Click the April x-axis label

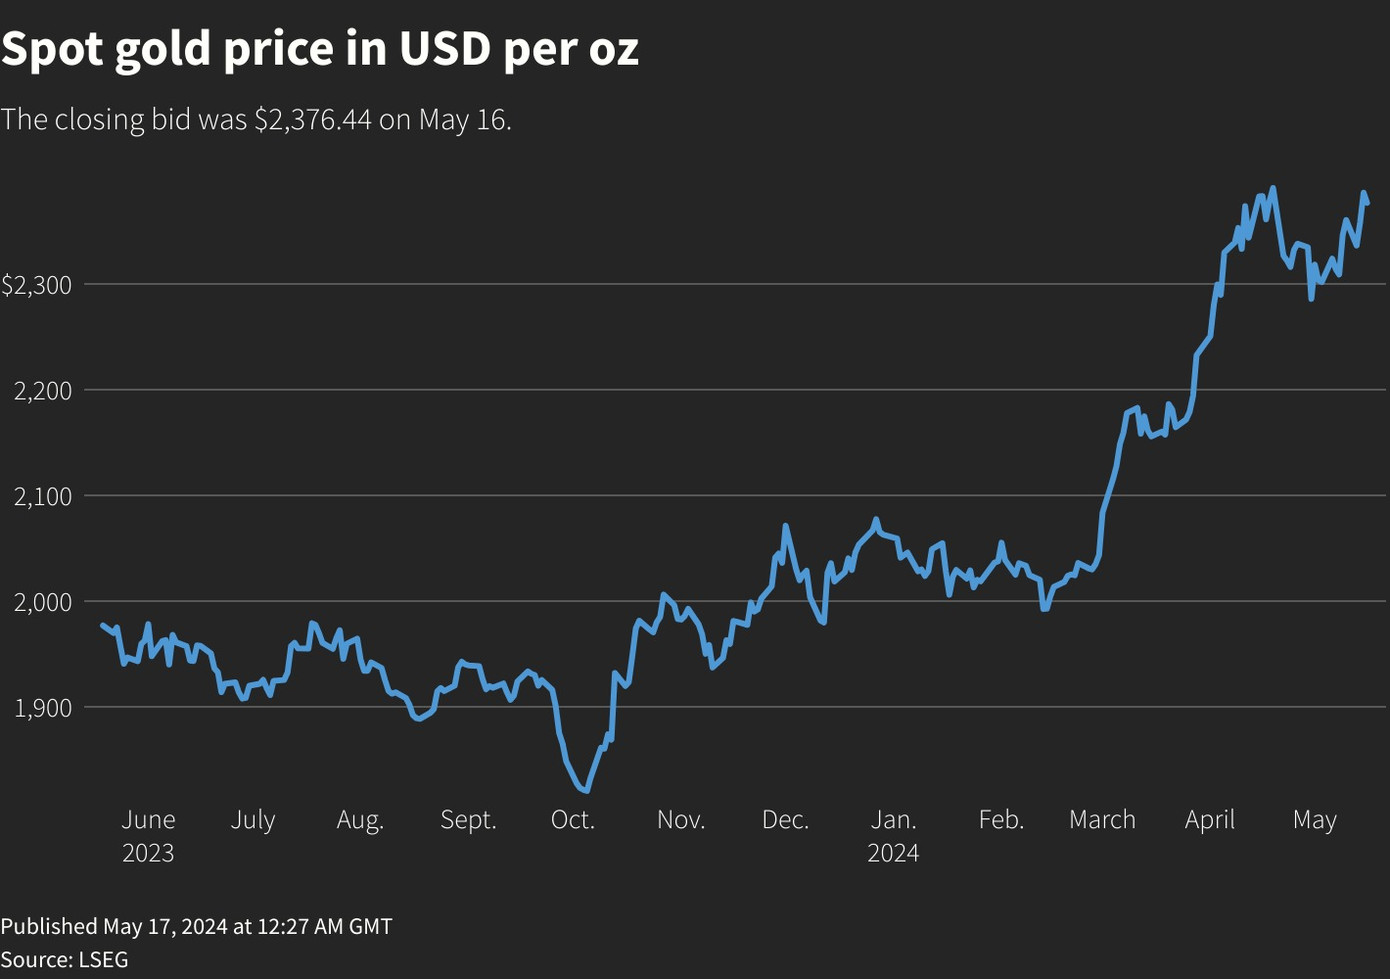(x=1210, y=820)
